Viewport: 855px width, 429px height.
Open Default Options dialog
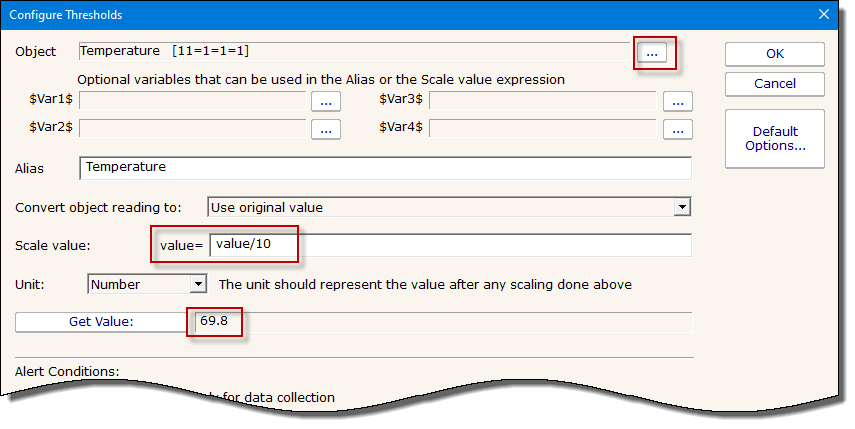775,139
